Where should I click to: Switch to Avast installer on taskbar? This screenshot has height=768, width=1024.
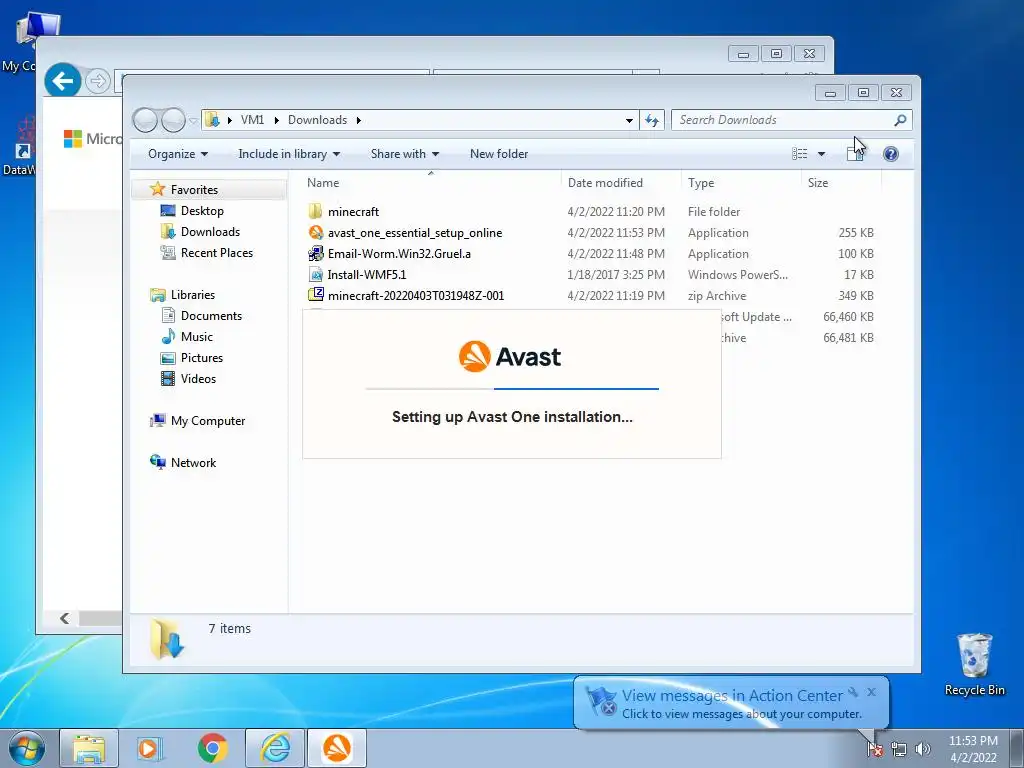tap(337, 748)
